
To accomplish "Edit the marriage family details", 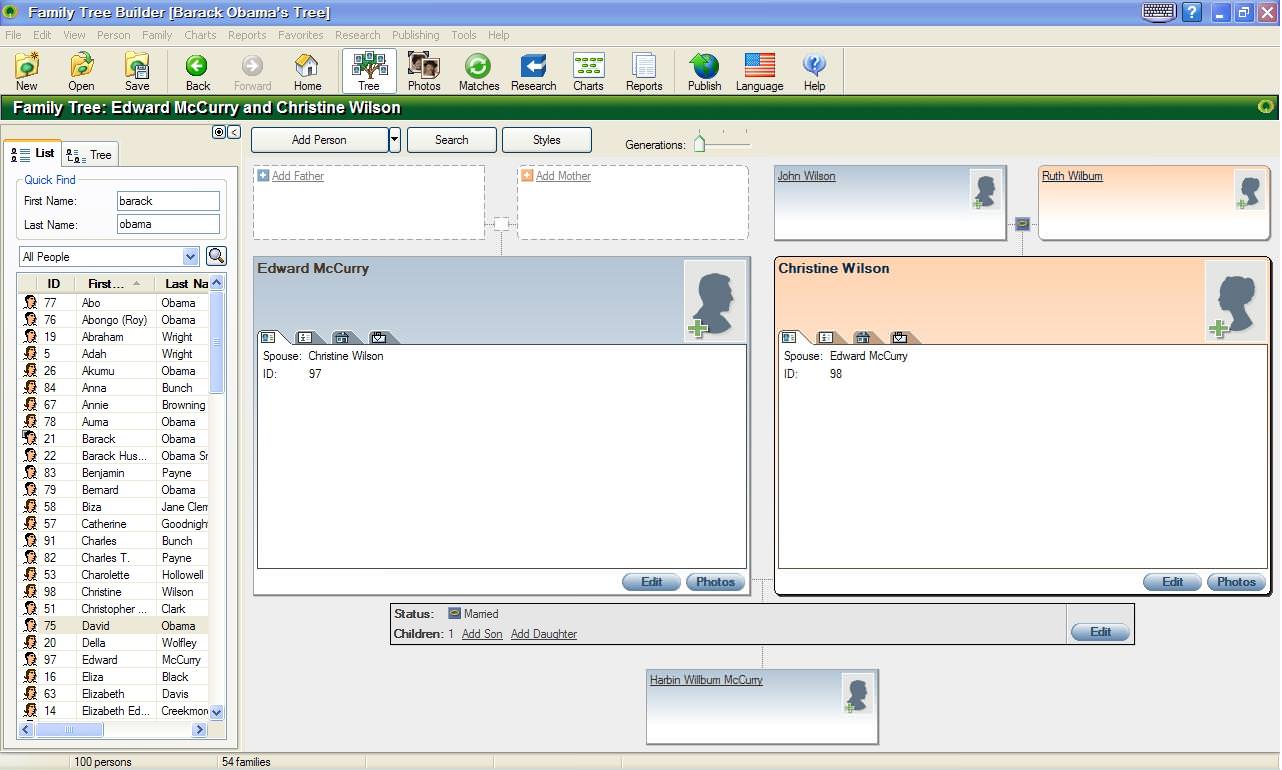I will coord(1100,631).
